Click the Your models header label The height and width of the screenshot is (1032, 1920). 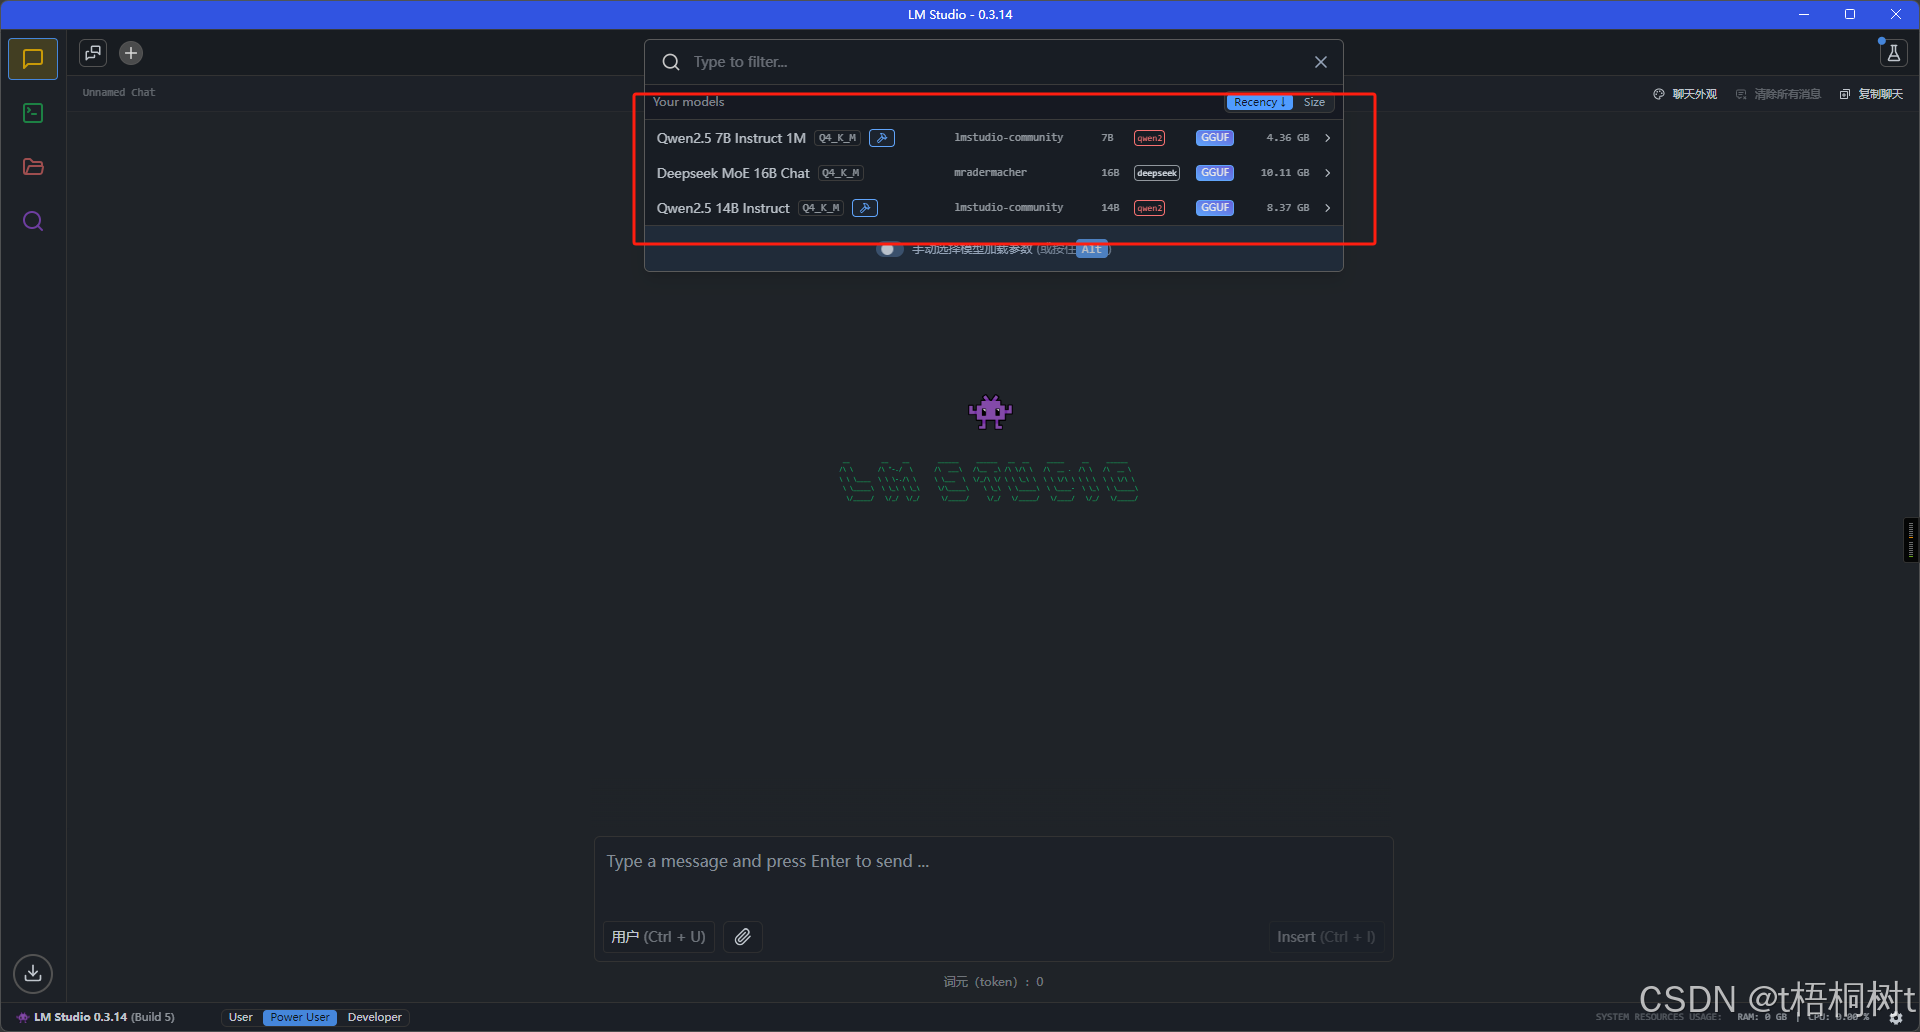(x=688, y=102)
